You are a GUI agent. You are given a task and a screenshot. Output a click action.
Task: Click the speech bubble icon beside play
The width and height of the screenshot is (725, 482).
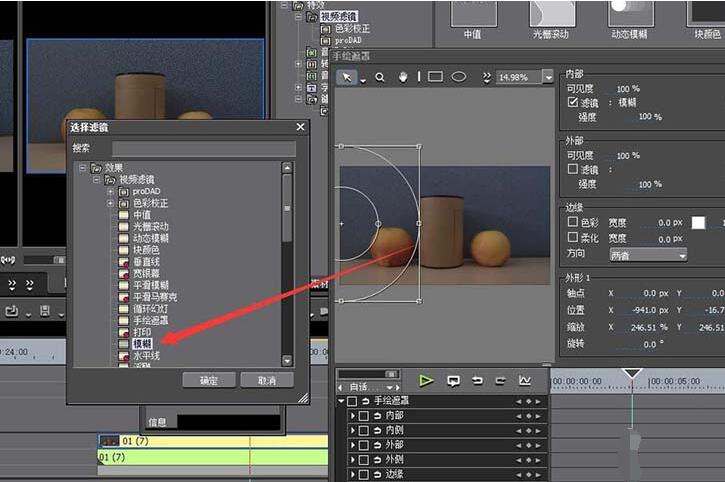[x=453, y=380]
